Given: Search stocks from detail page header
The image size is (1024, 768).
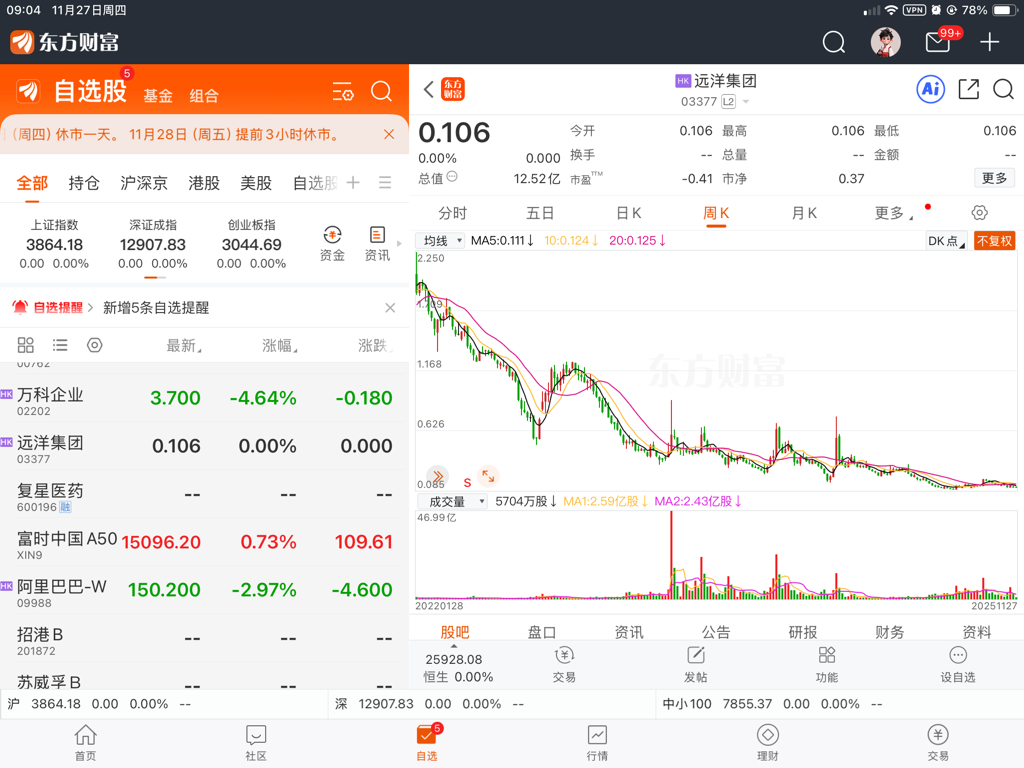Looking at the screenshot, I should [x=1004, y=89].
